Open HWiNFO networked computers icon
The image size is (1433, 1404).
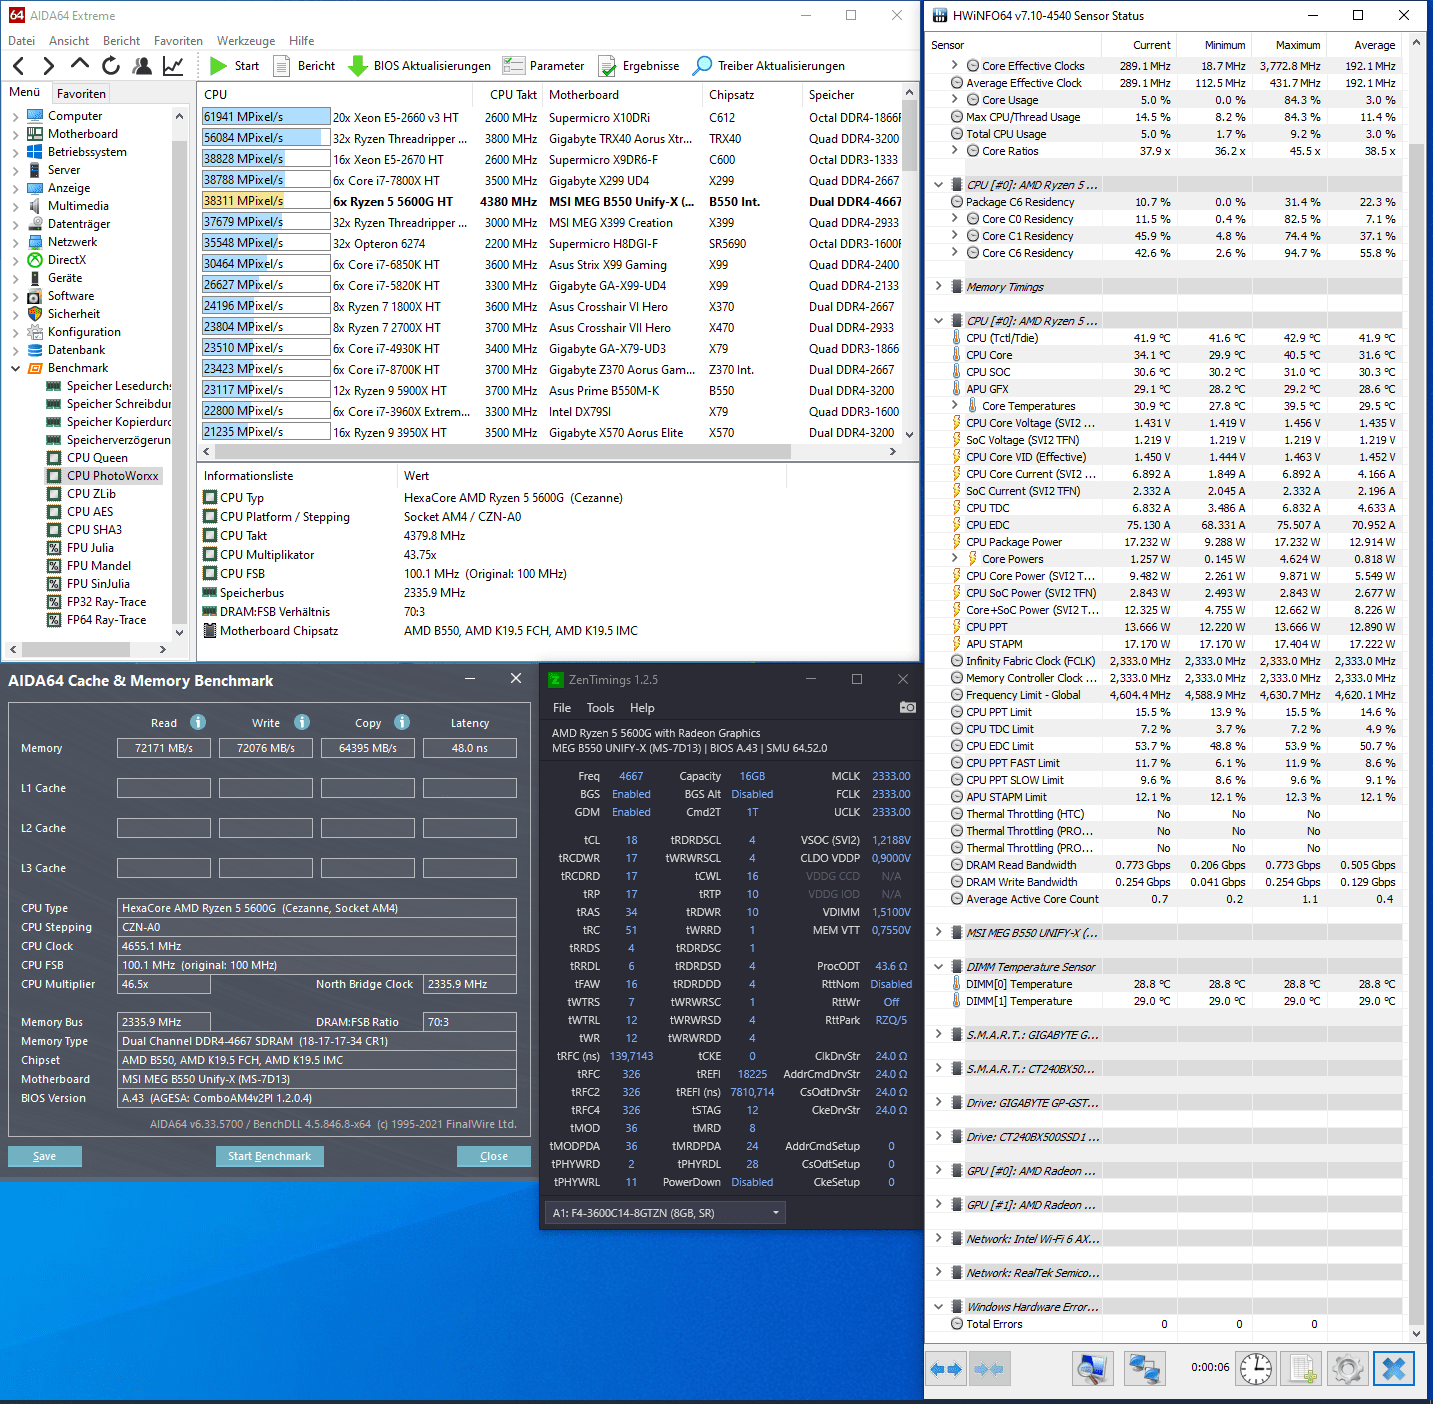point(1144,1369)
